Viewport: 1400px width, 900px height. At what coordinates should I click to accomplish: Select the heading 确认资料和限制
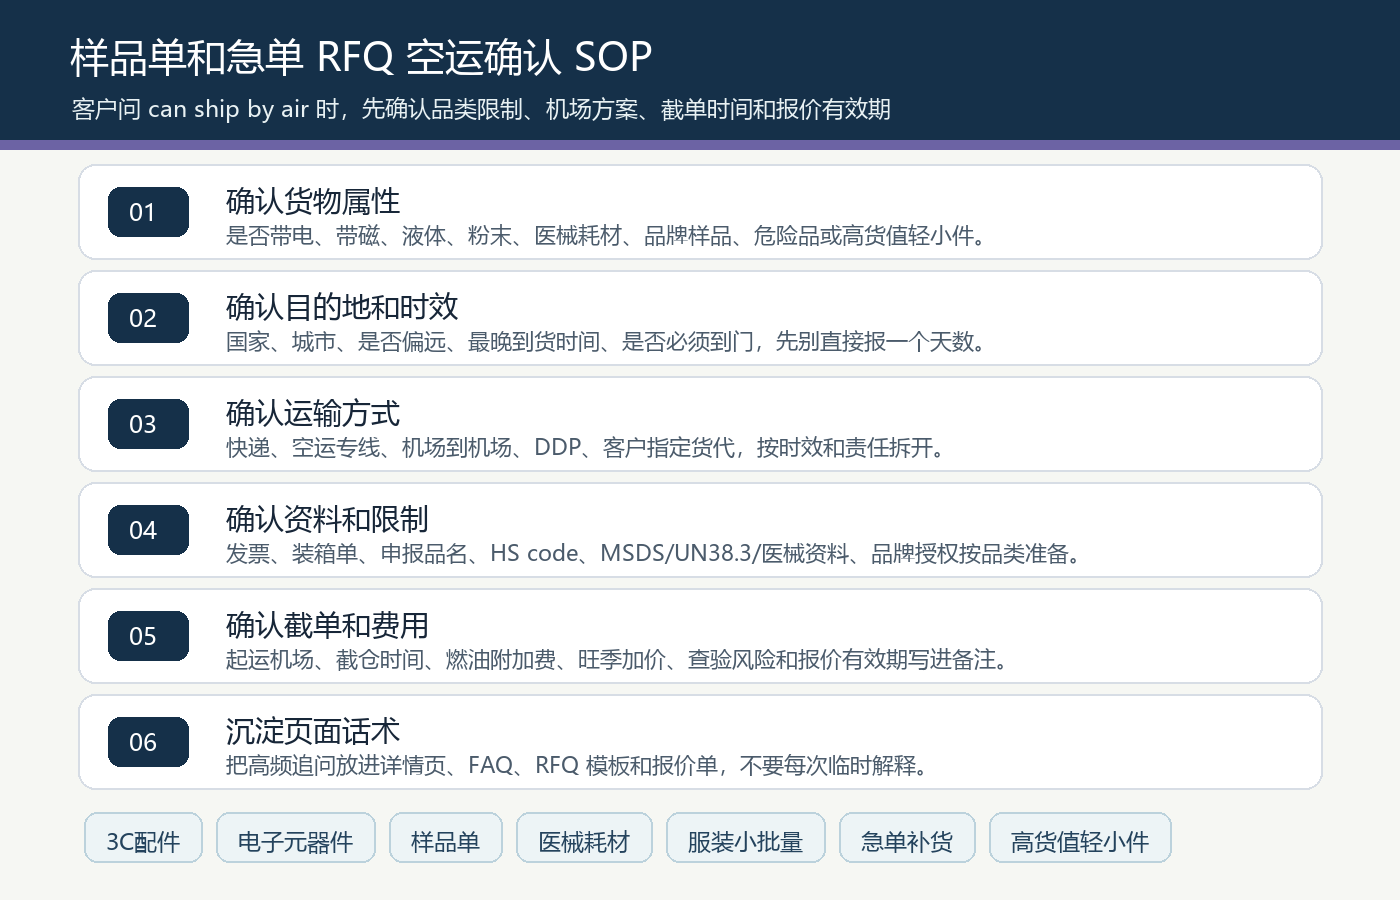pyautogui.click(x=327, y=519)
